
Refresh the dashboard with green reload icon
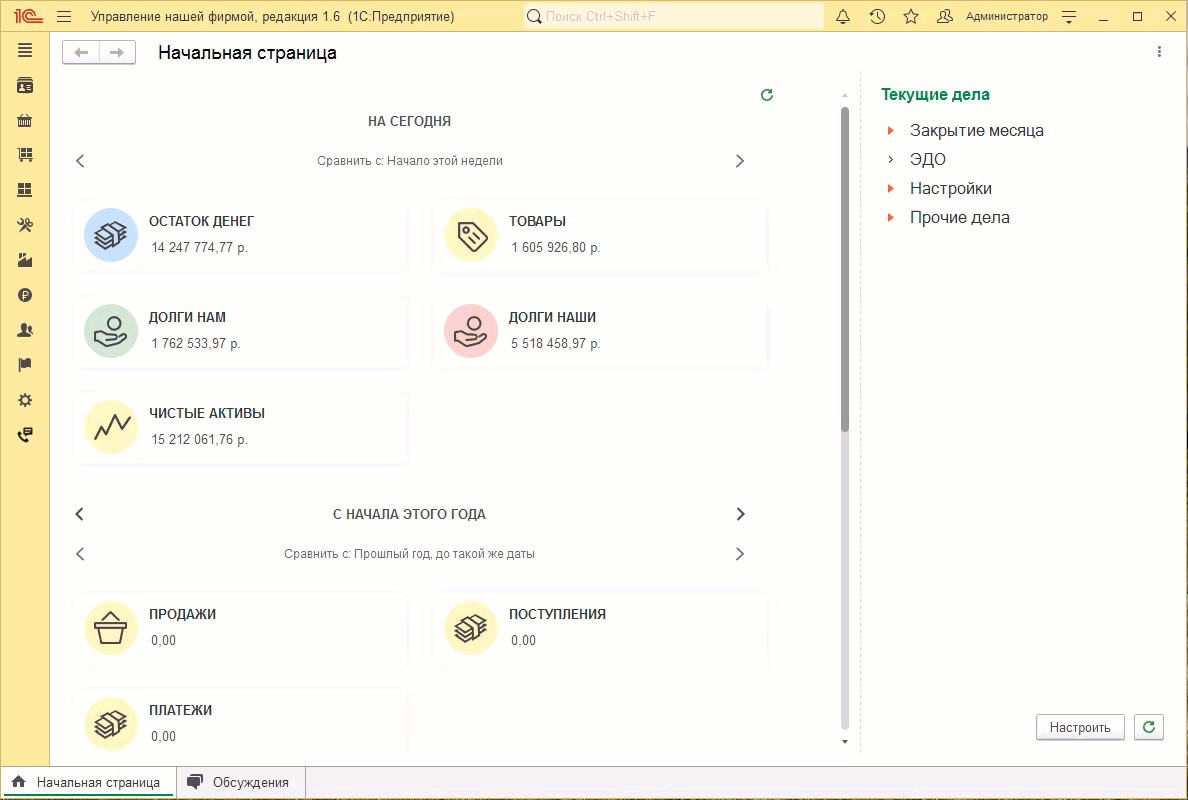767,95
